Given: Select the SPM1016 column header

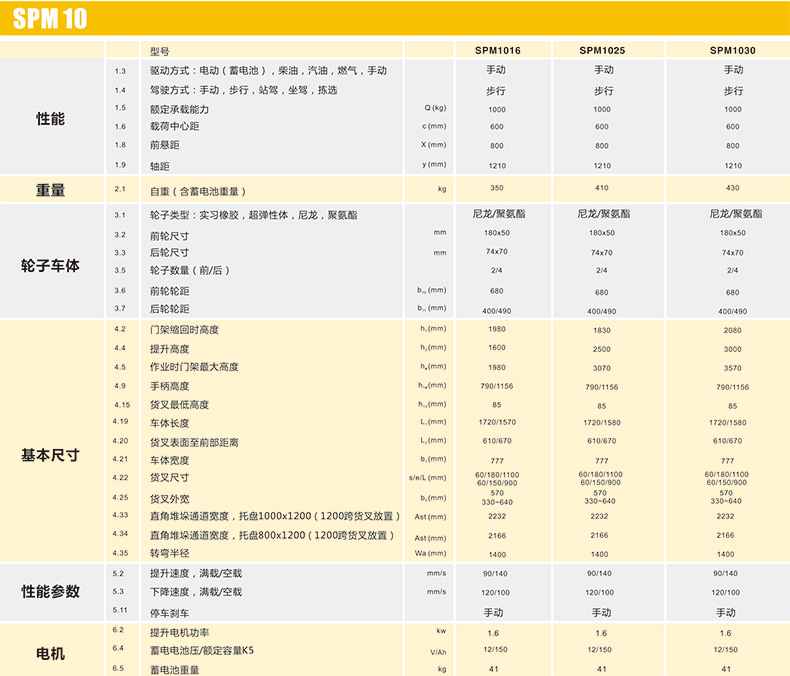Looking at the screenshot, I should pos(497,50).
